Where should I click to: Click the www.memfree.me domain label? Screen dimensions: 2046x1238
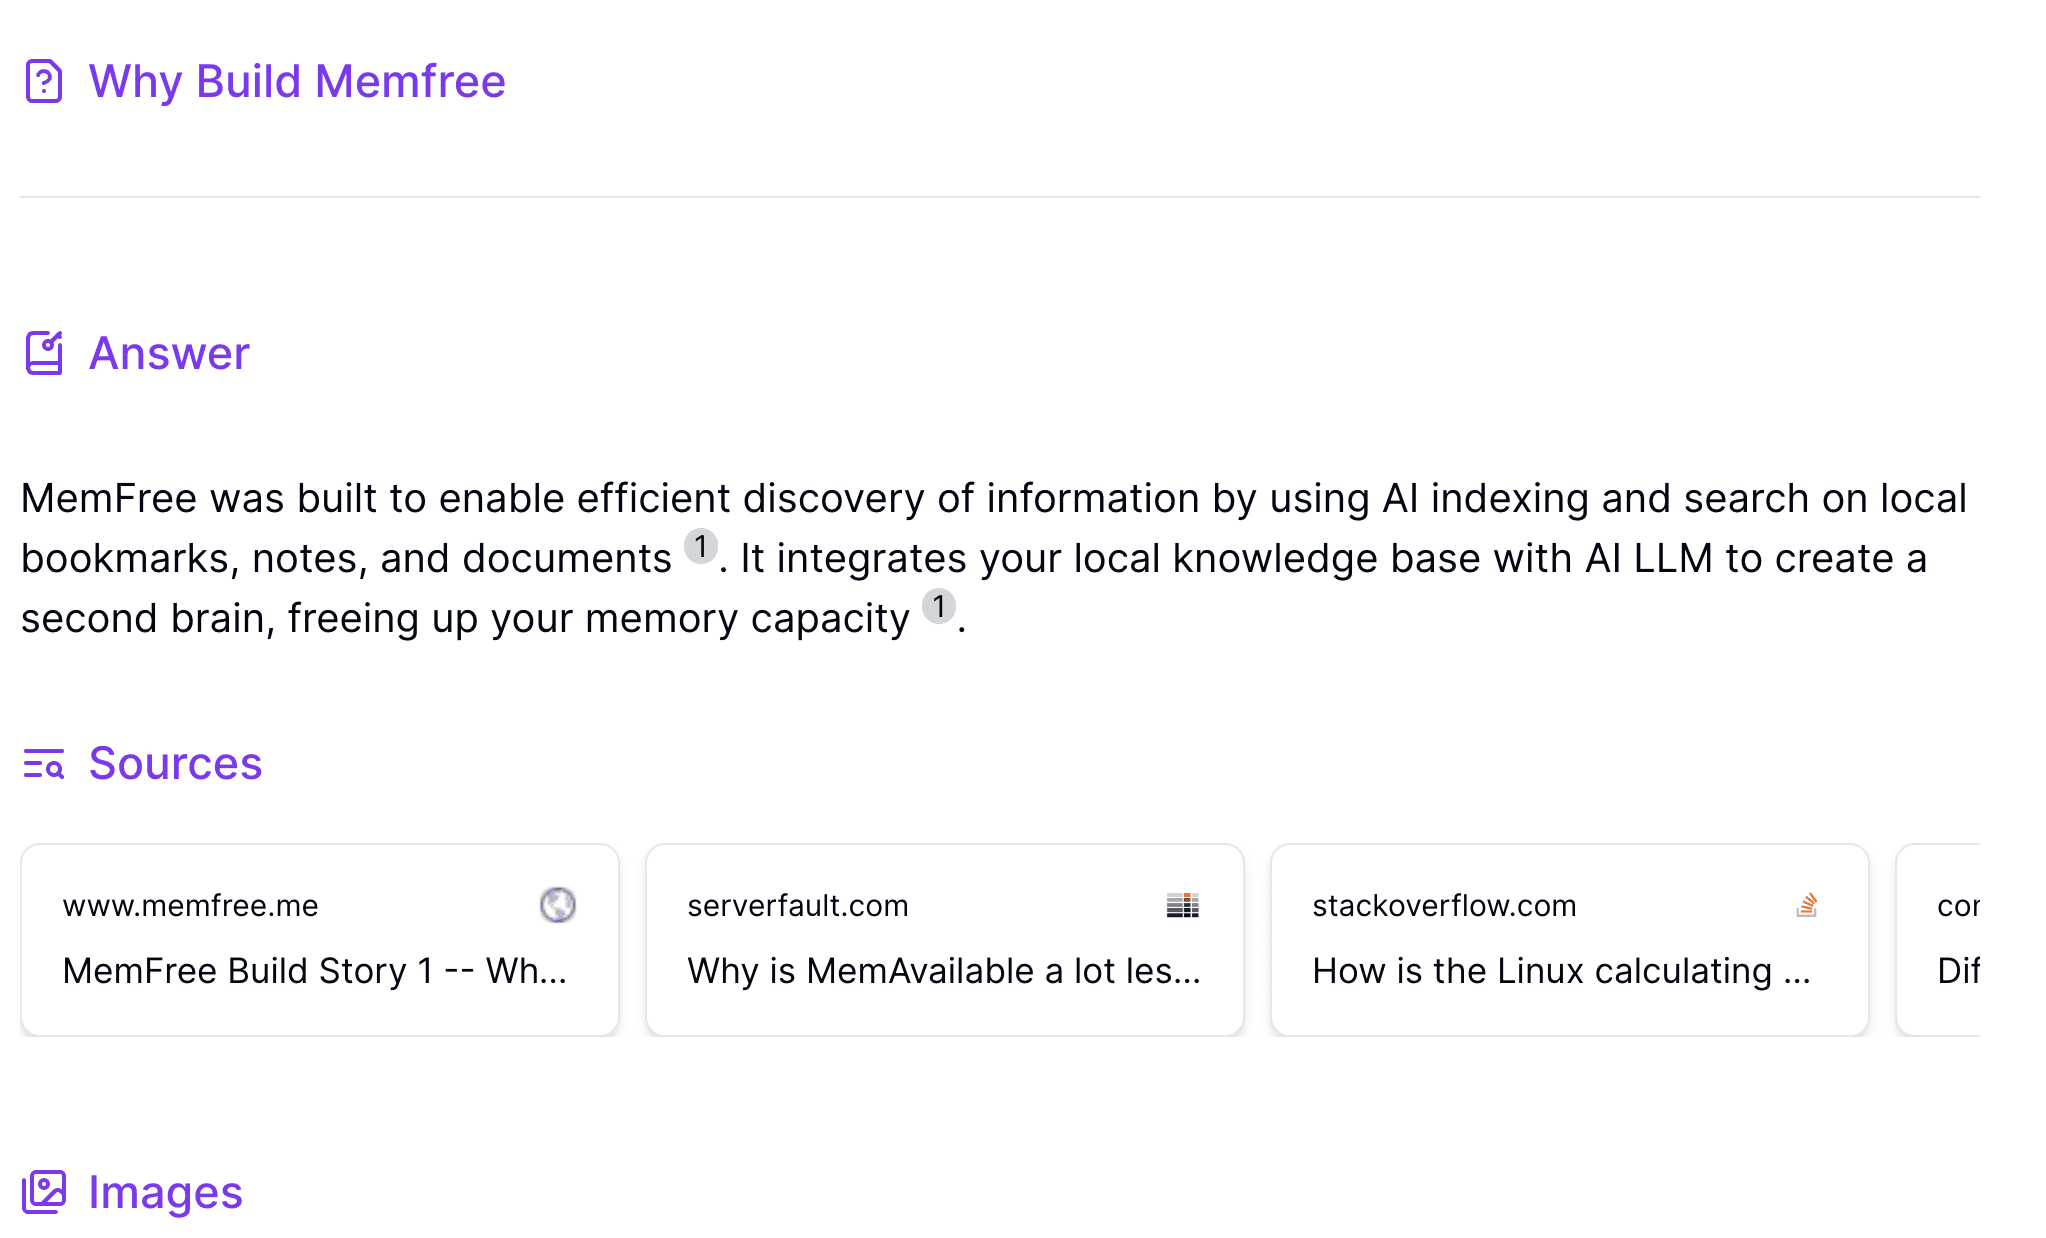(x=190, y=906)
